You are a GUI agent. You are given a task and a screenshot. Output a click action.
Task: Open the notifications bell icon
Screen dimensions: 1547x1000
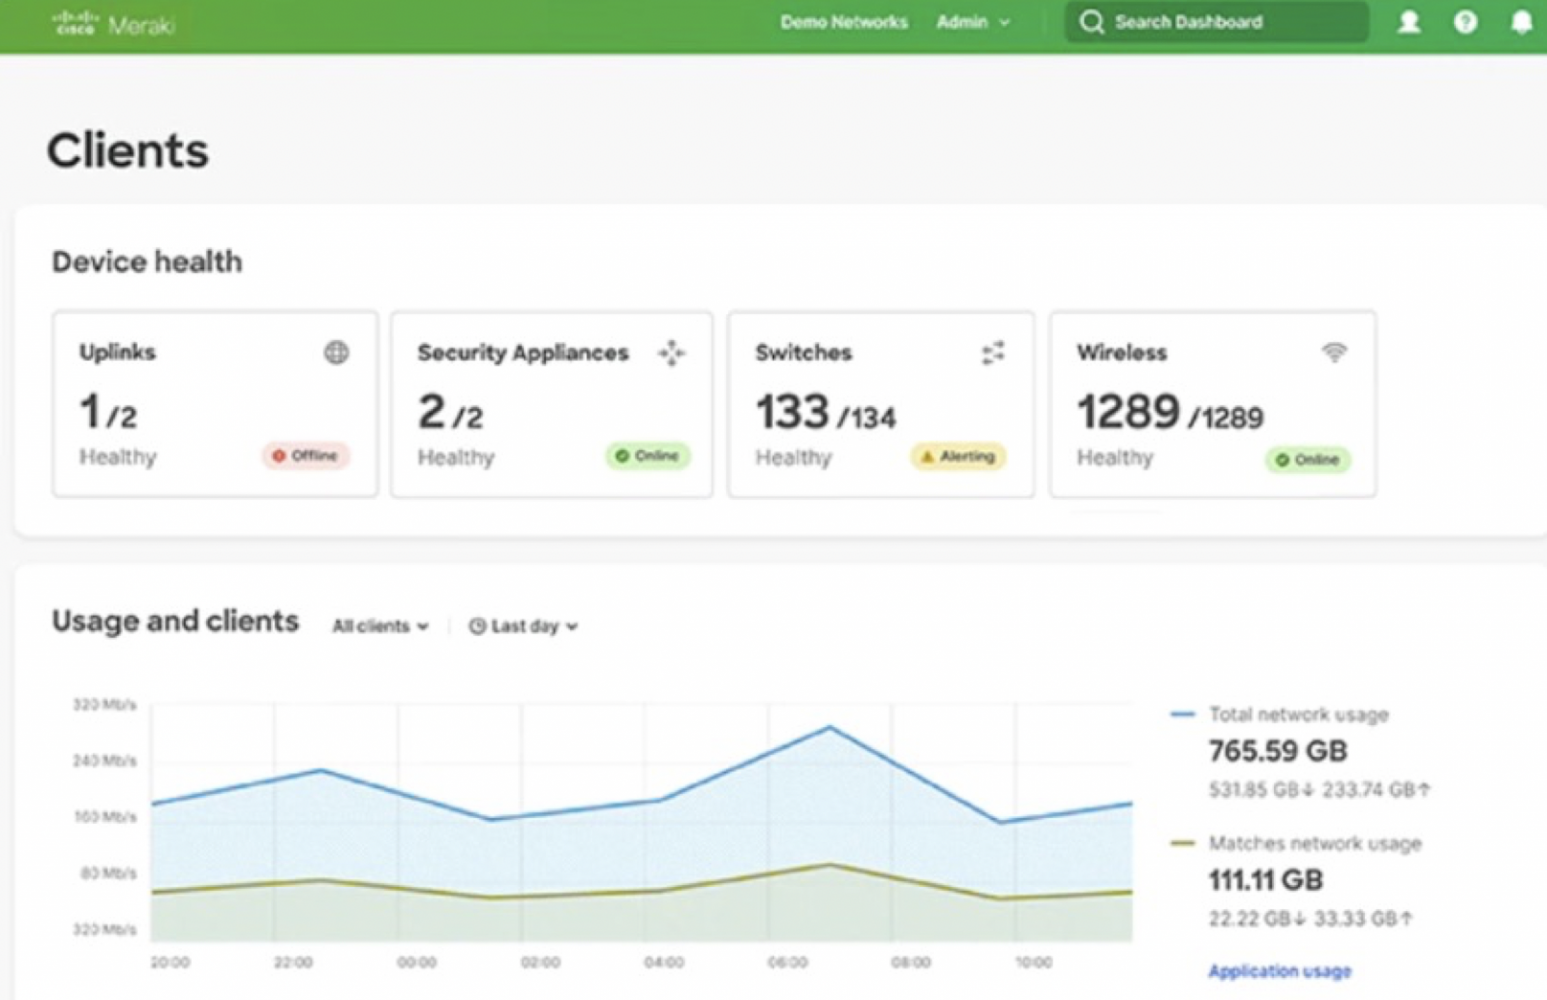[1521, 22]
